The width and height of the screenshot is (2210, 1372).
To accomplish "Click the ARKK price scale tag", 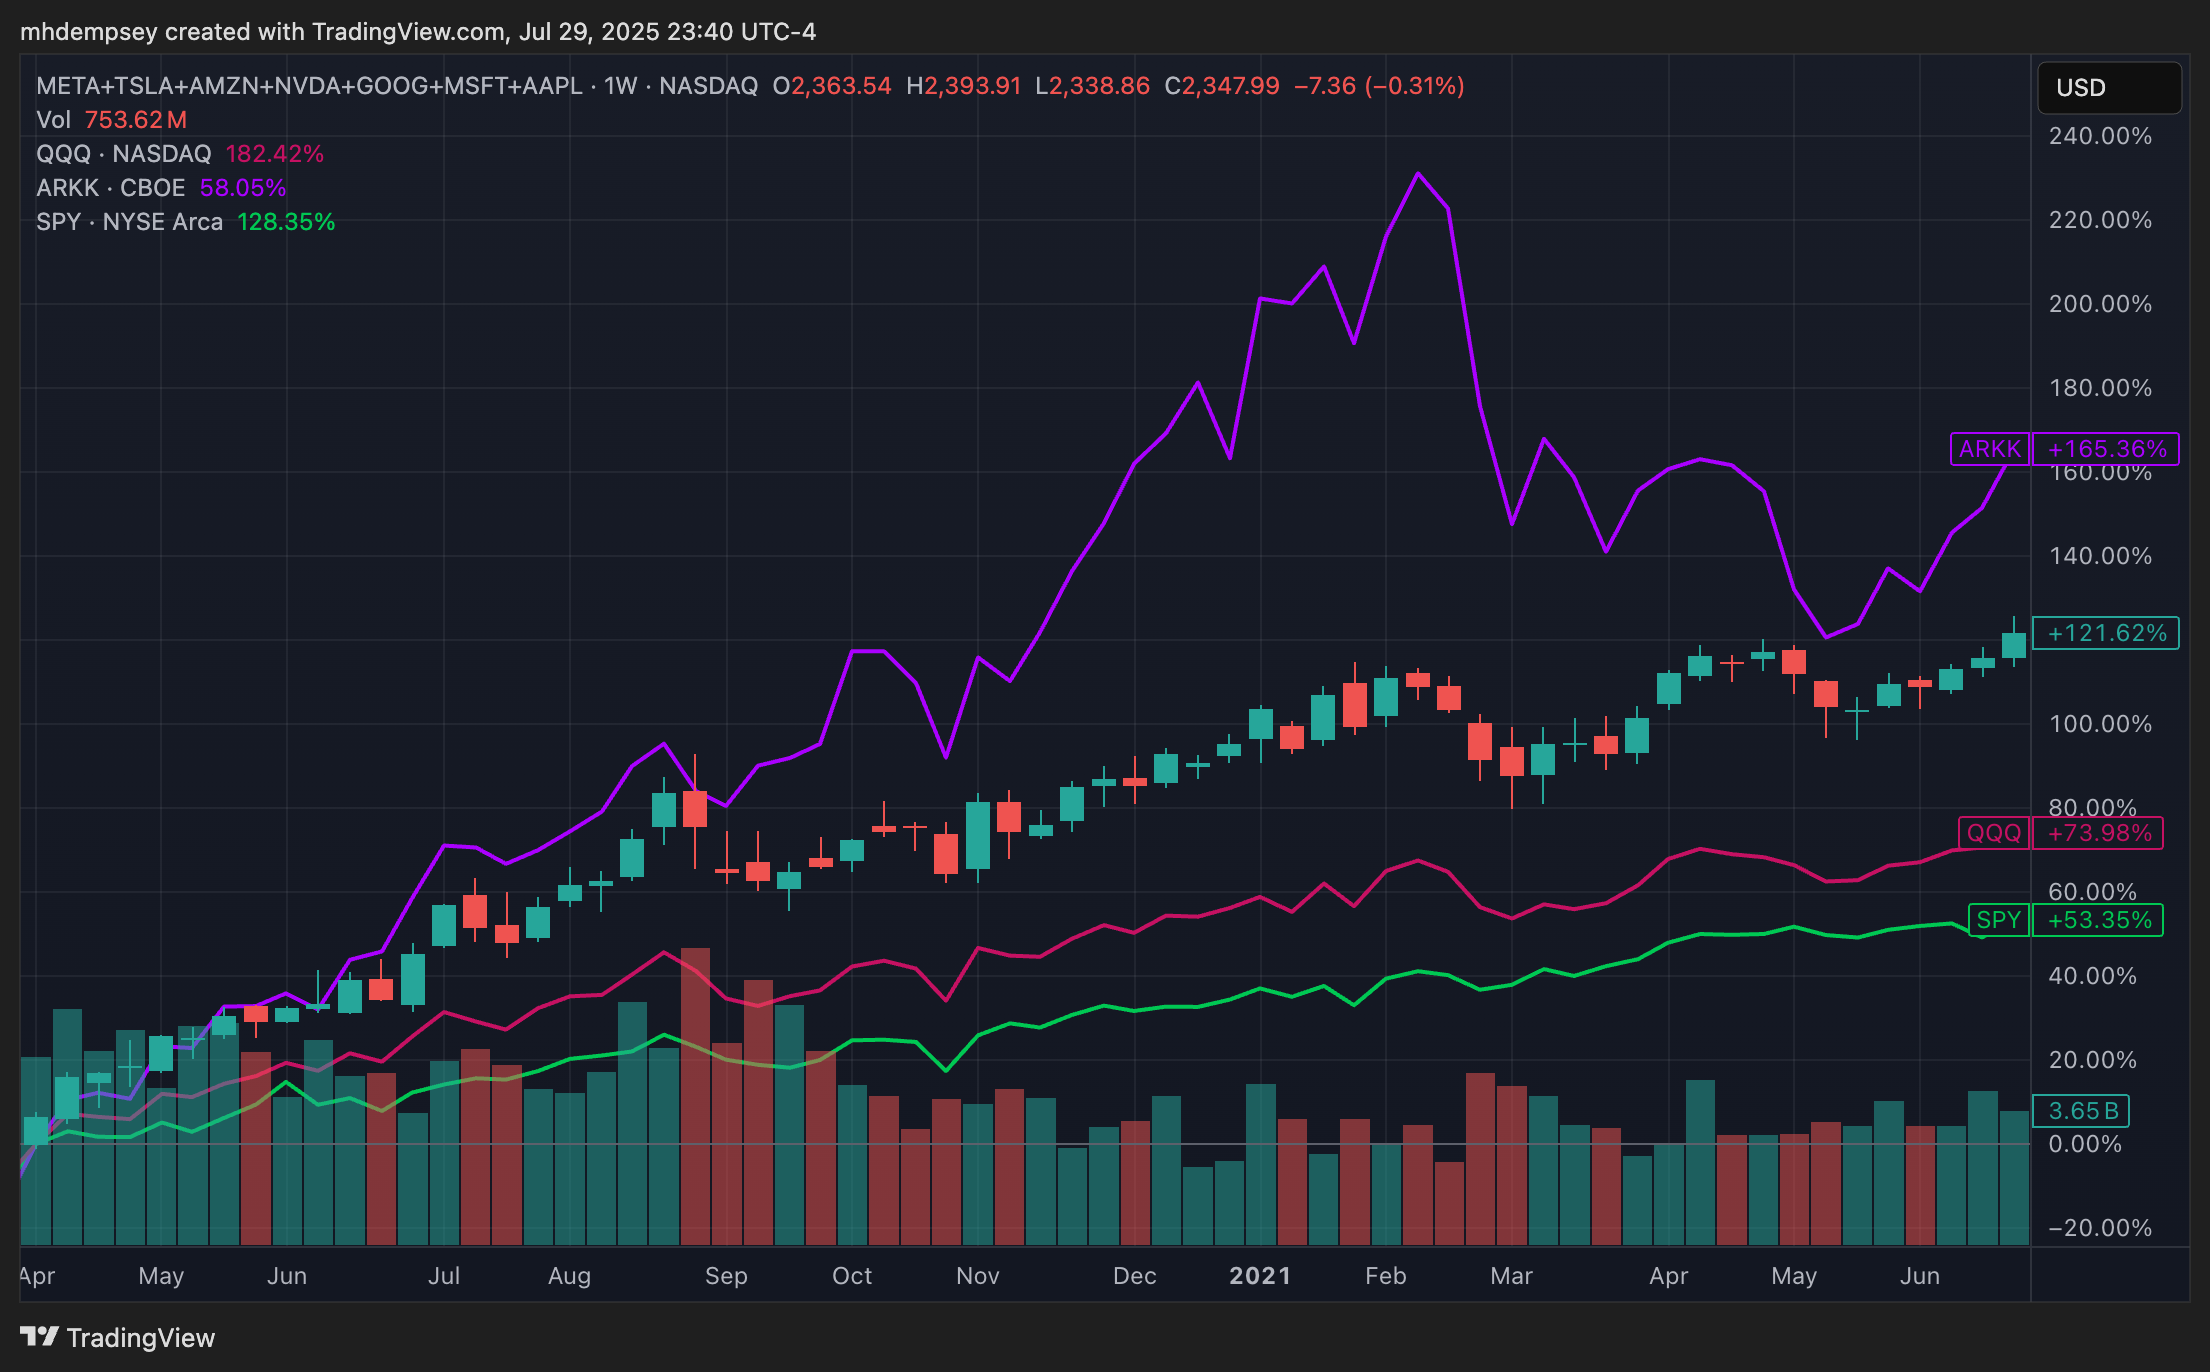I will pos(1989,449).
